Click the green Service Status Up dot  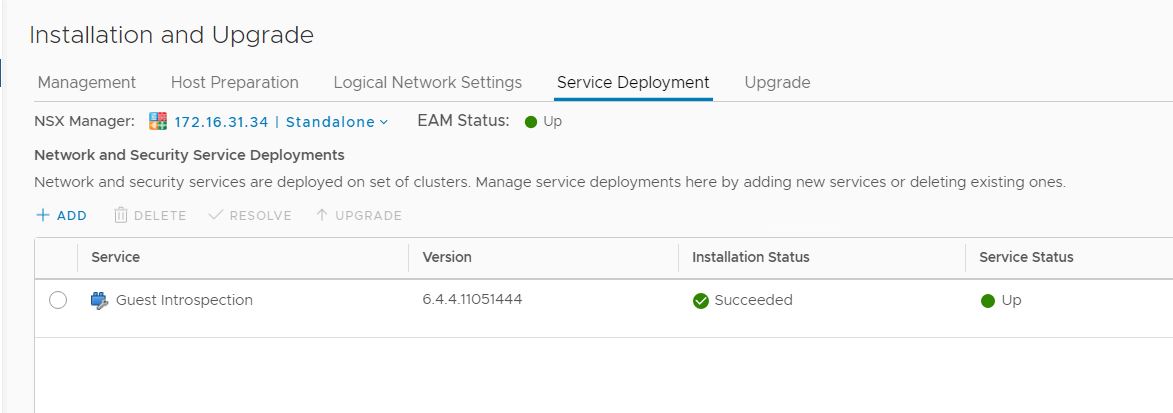pyautogui.click(x=988, y=301)
